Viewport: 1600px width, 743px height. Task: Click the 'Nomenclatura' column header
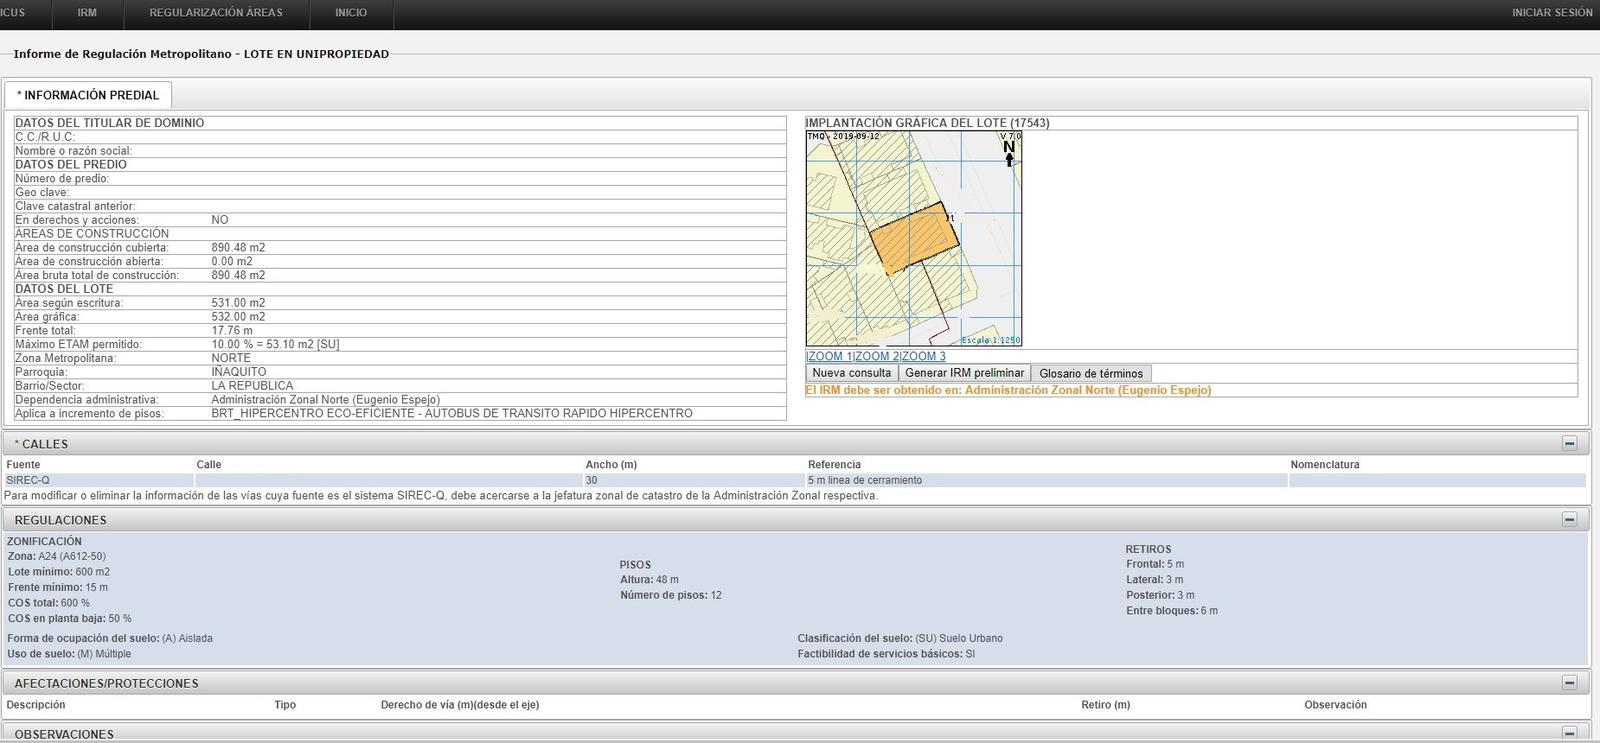1325,464
